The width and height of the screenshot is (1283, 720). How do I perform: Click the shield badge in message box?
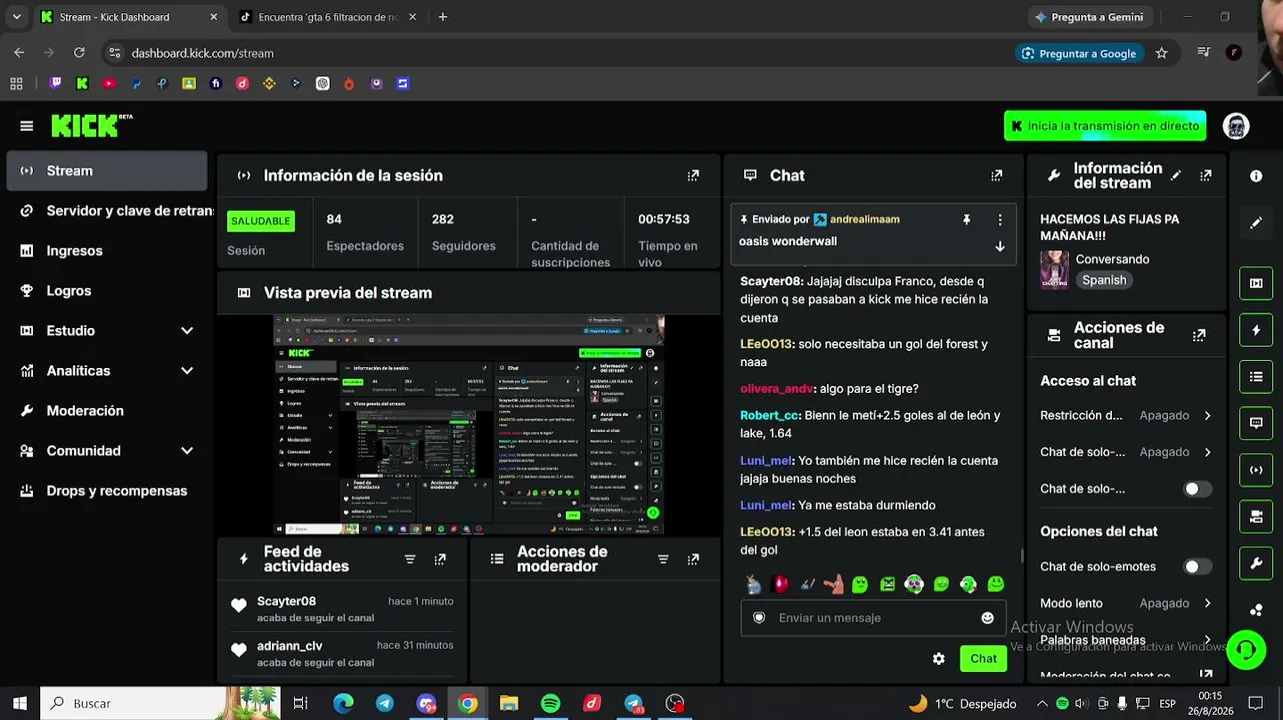click(x=759, y=618)
